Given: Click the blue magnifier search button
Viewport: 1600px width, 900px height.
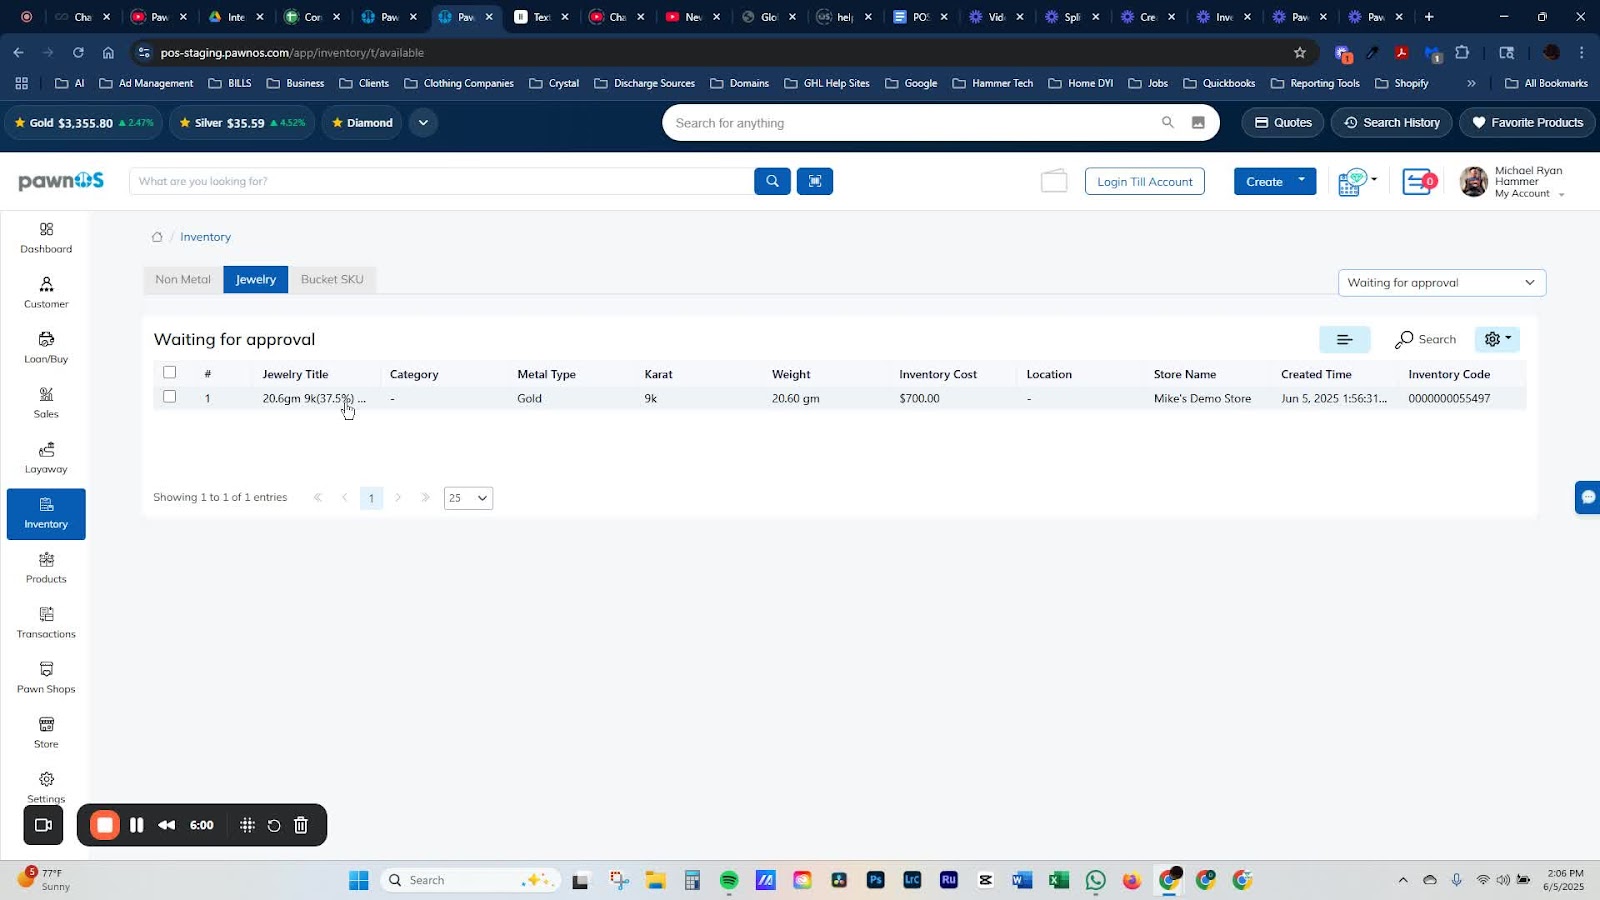Looking at the screenshot, I should point(772,181).
